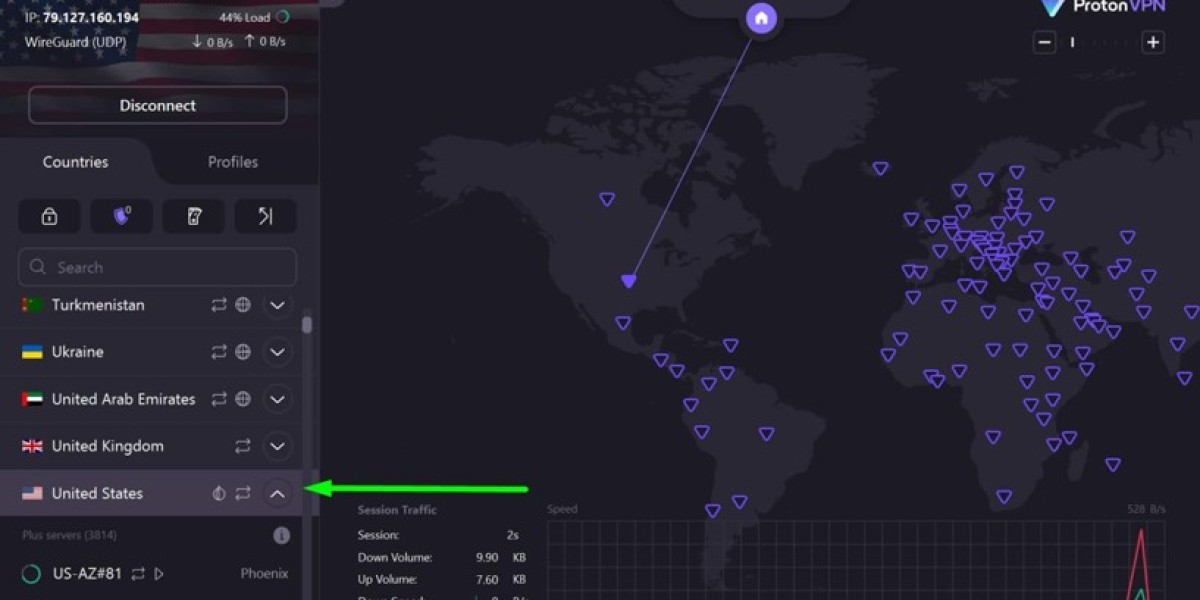The image size is (1200, 600).
Task: Click the globe icon for Turkmenistan
Action: 243,305
